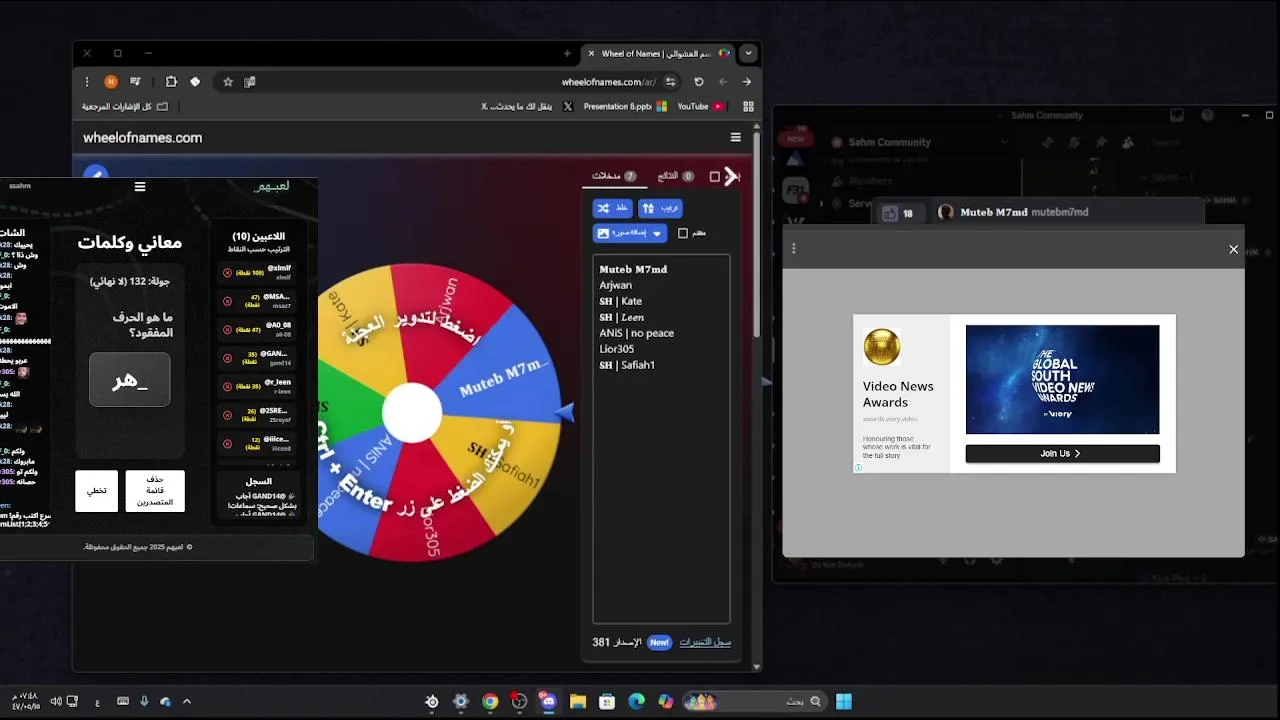This screenshot has width=1280, height=720.
Task: Expand the system tray hidden icons chevron
Action: (186, 702)
